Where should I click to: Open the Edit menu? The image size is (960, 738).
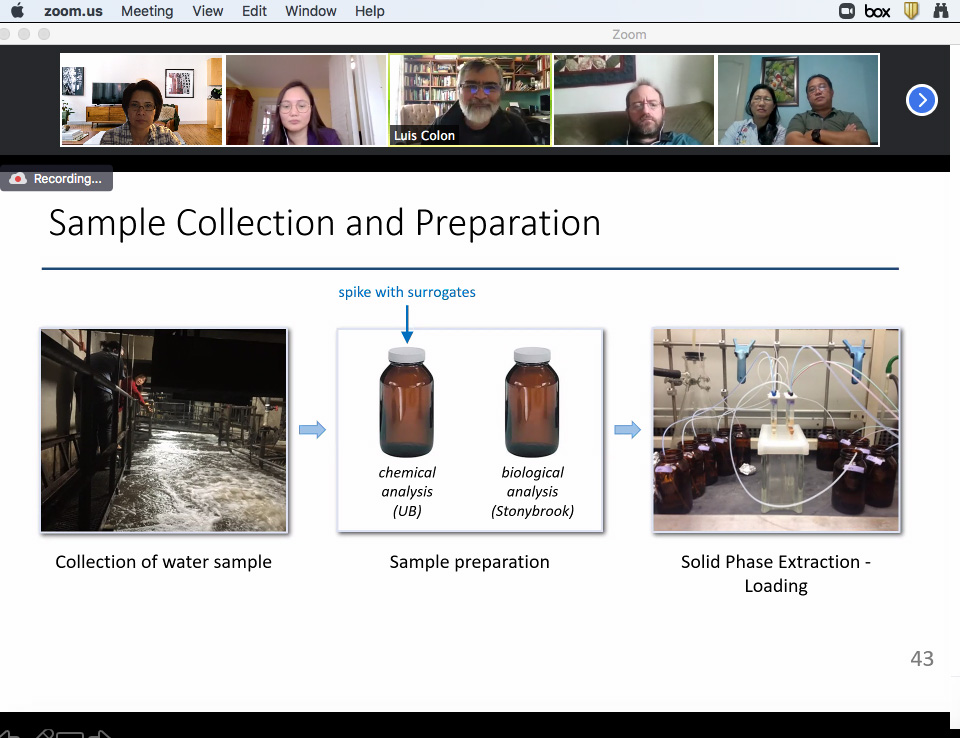(x=255, y=11)
